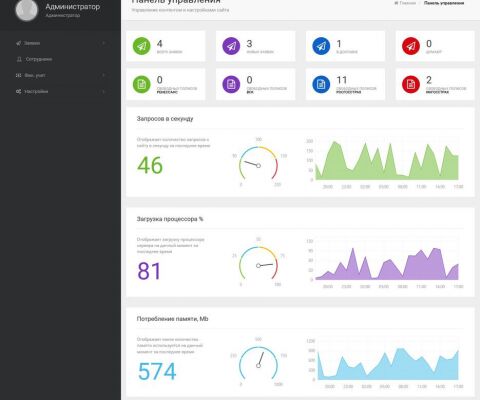
Task: Click the Загрузка процессора % heading
Action: [x=170, y=219]
